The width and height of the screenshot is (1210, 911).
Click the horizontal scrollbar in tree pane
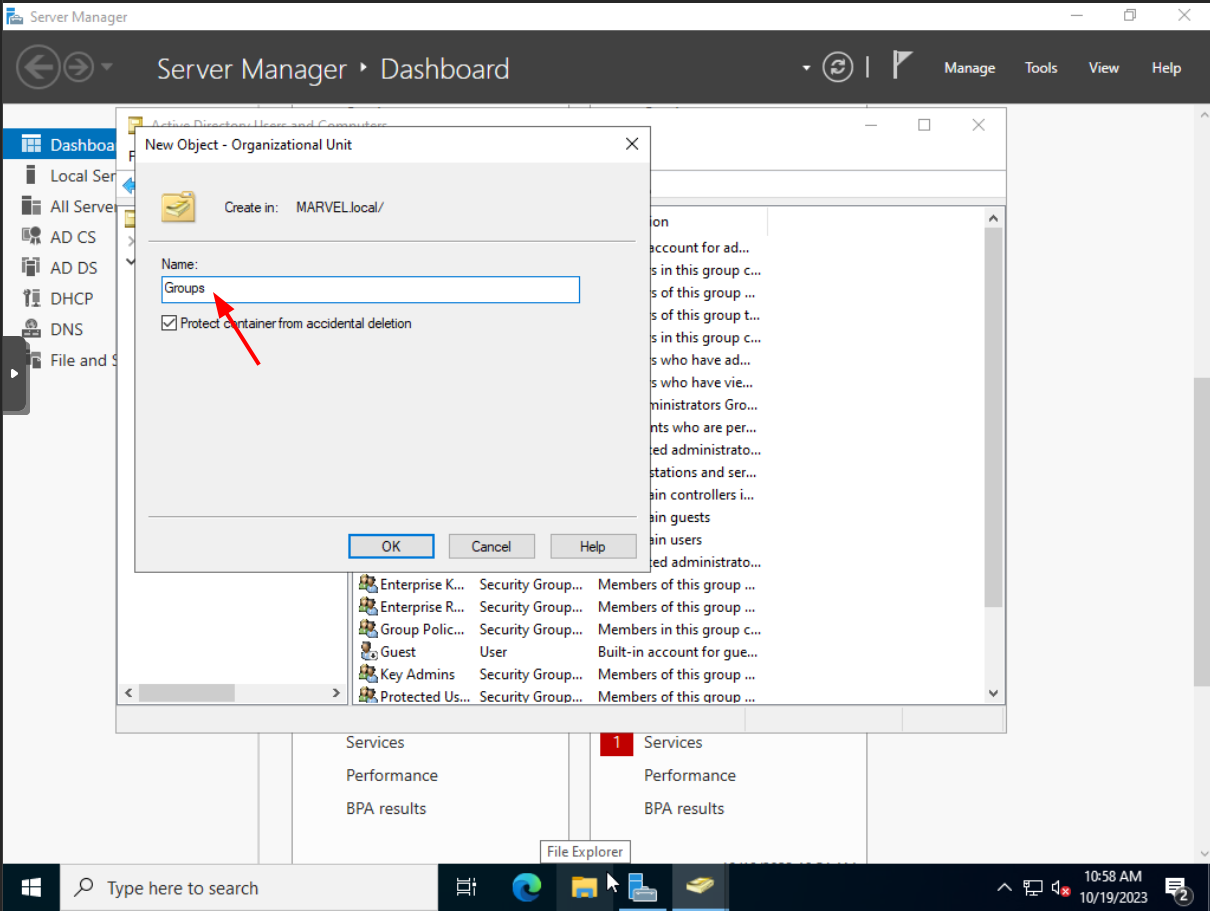click(187, 693)
